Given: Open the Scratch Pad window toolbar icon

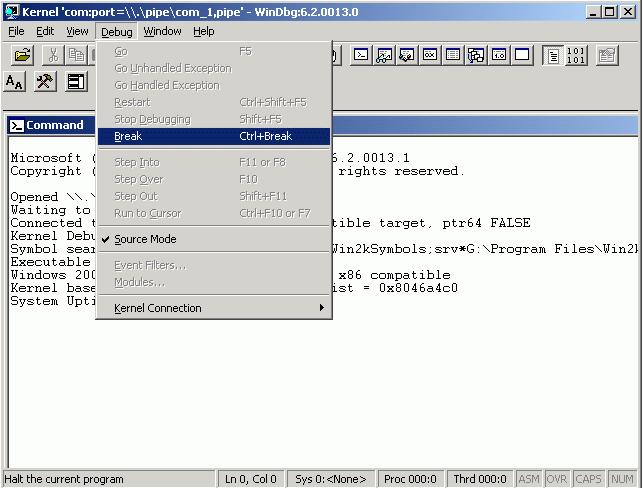Looking at the screenshot, I should coord(522,55).
